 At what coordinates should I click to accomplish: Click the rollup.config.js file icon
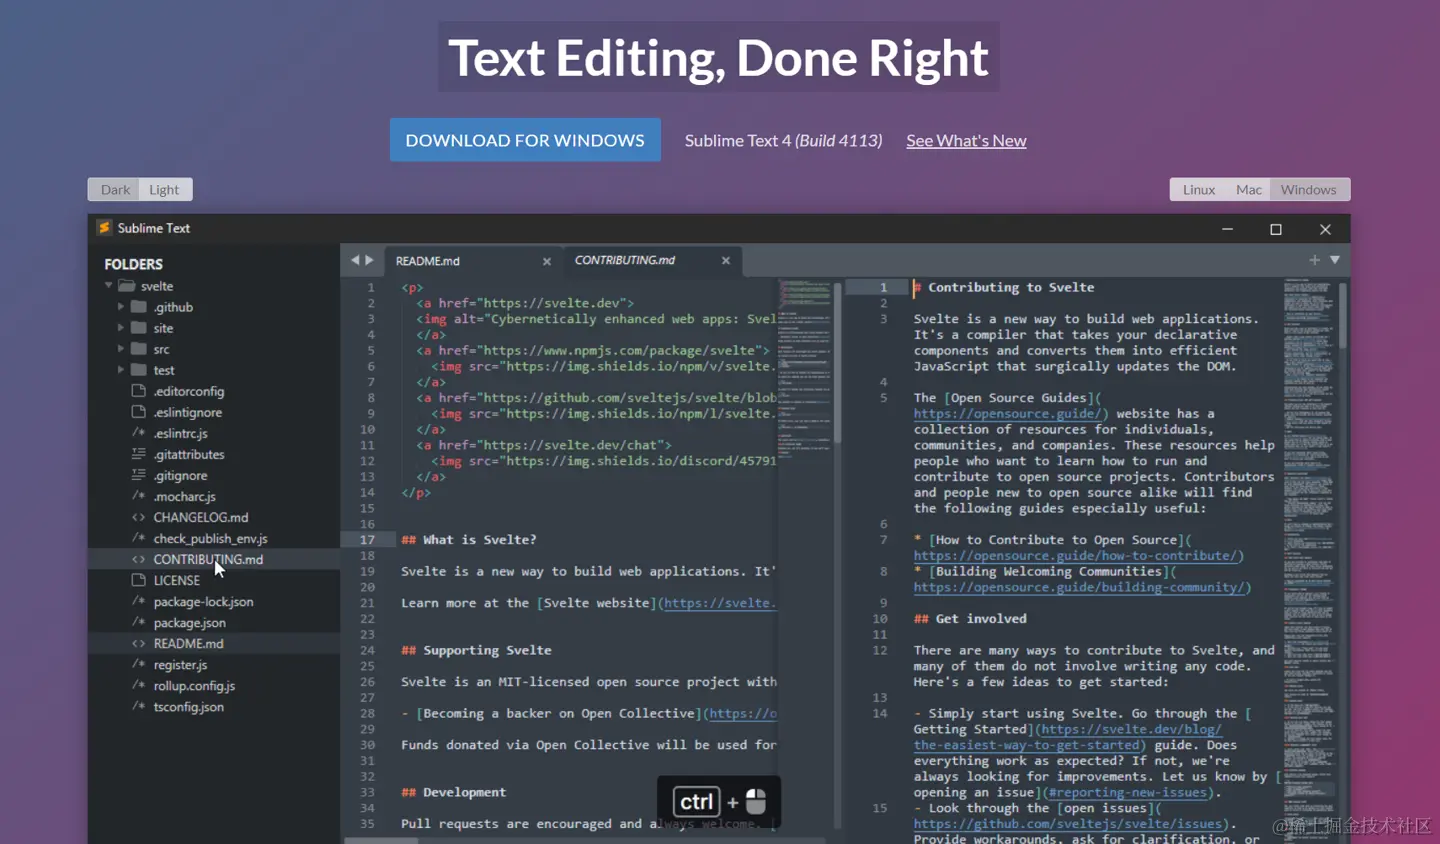[139, 685]
